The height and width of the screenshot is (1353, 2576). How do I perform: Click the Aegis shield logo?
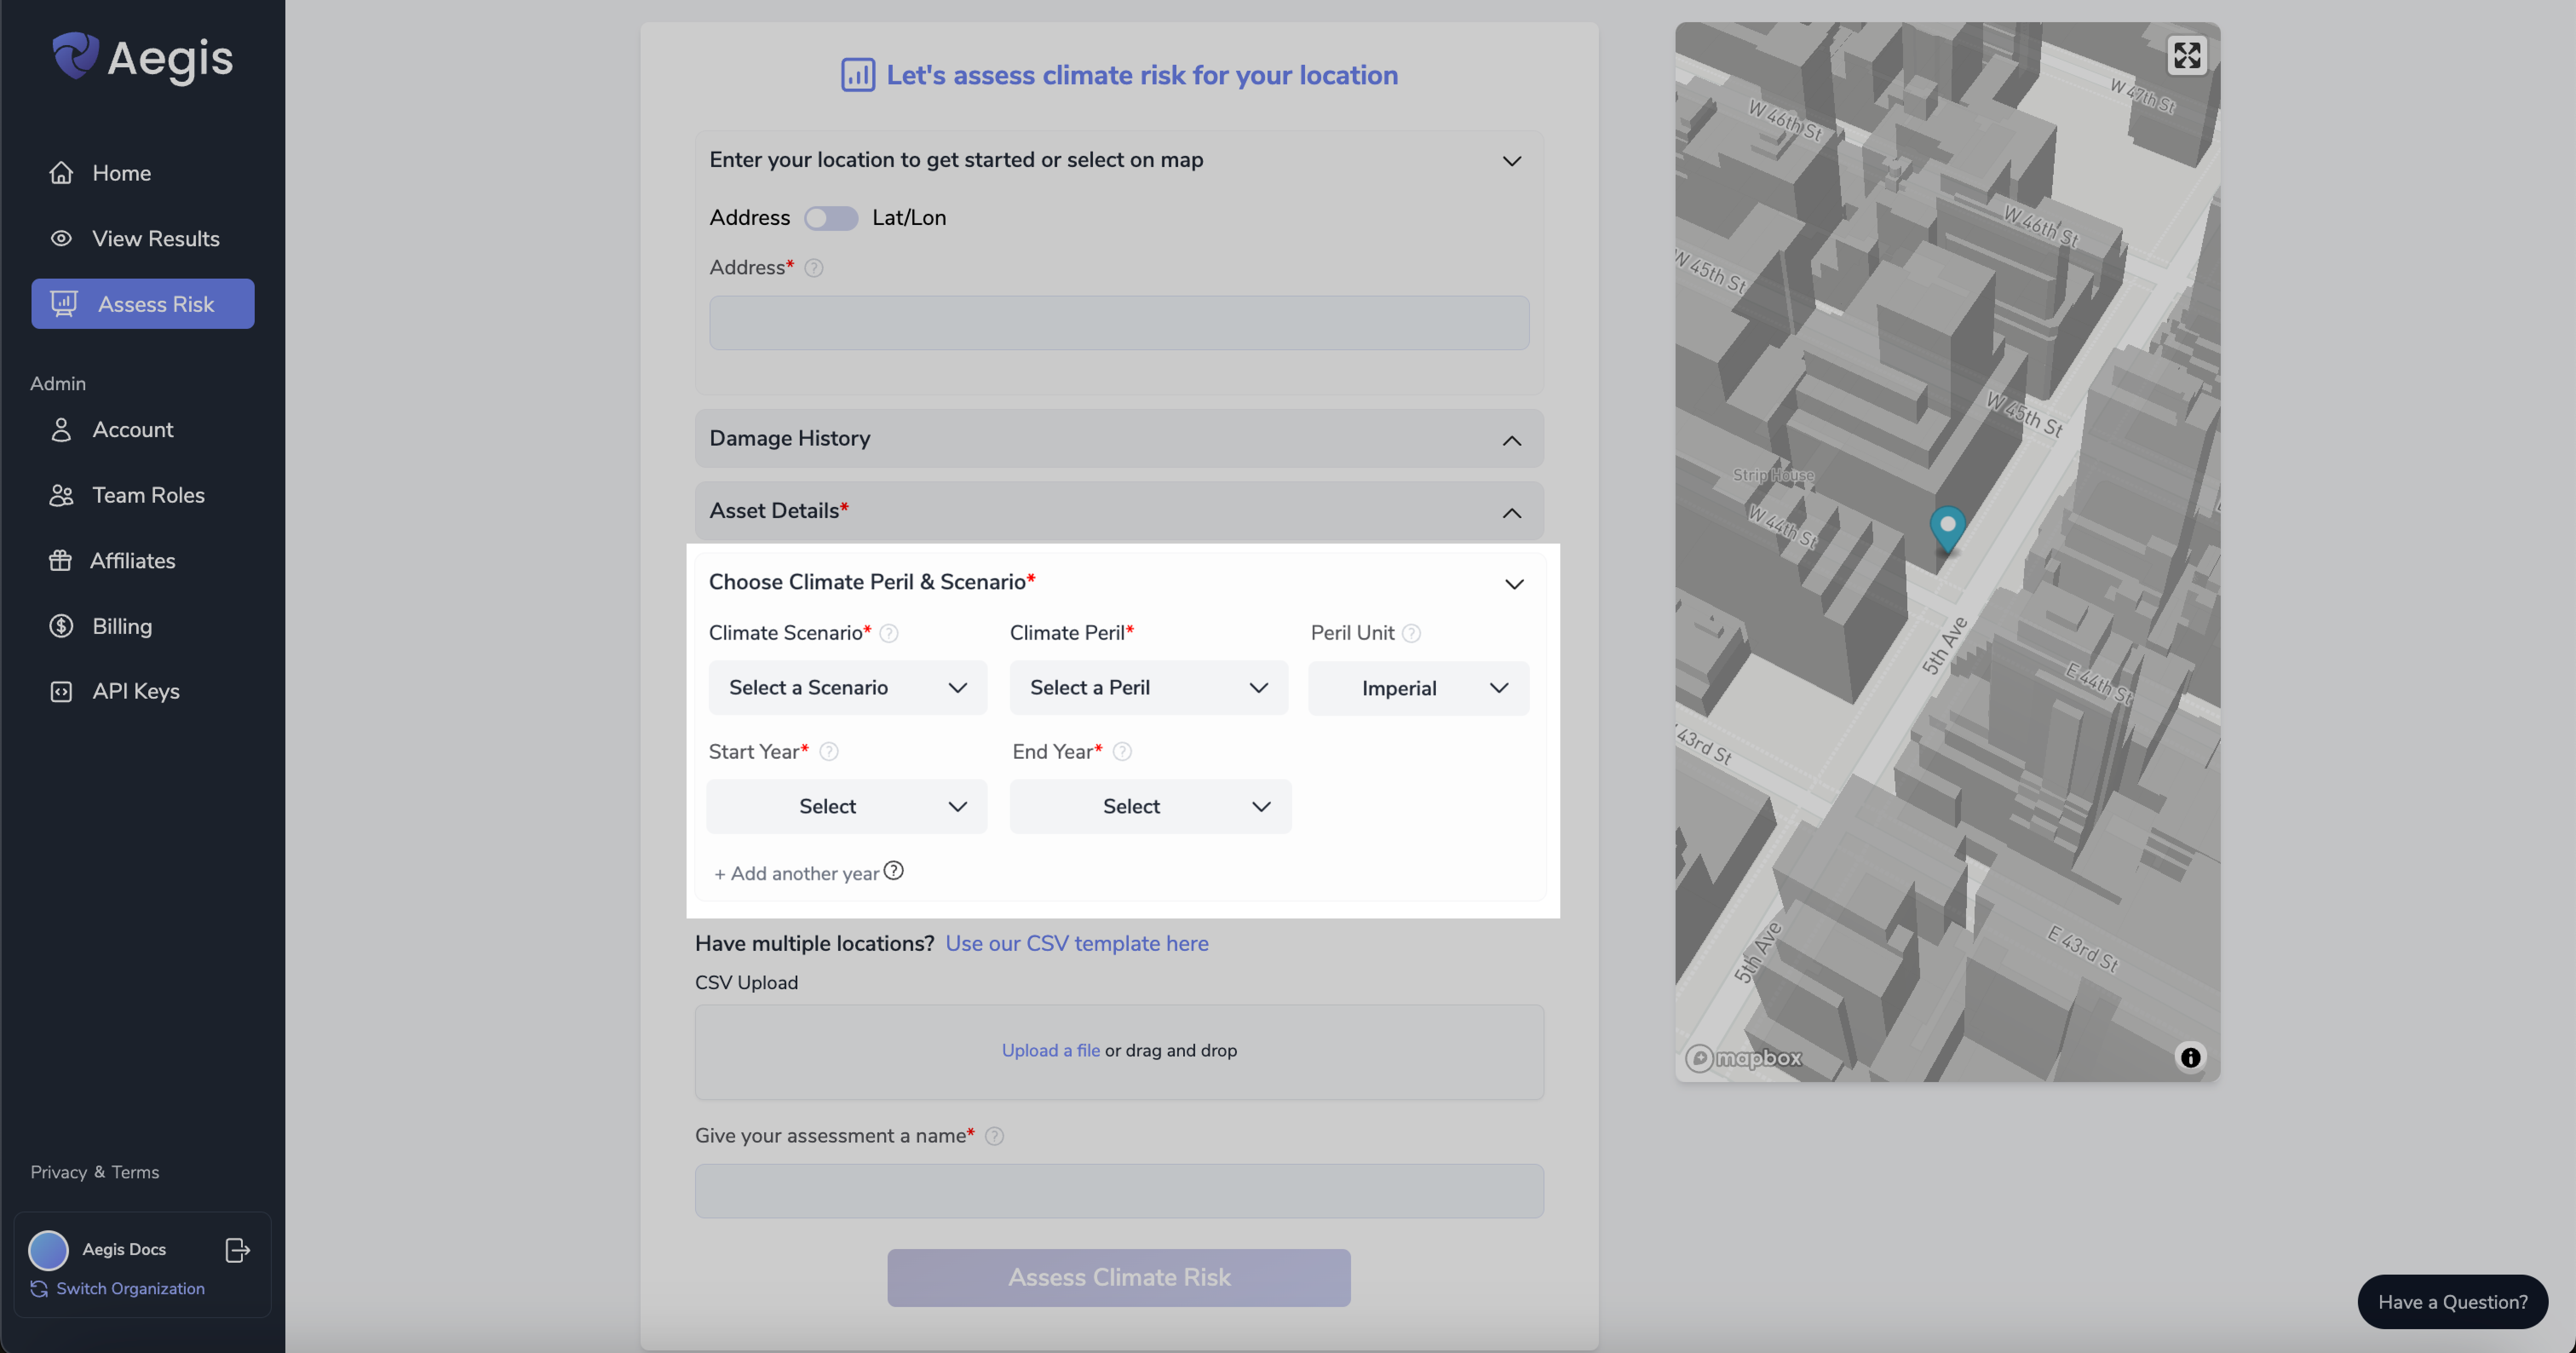coord(75,55)
